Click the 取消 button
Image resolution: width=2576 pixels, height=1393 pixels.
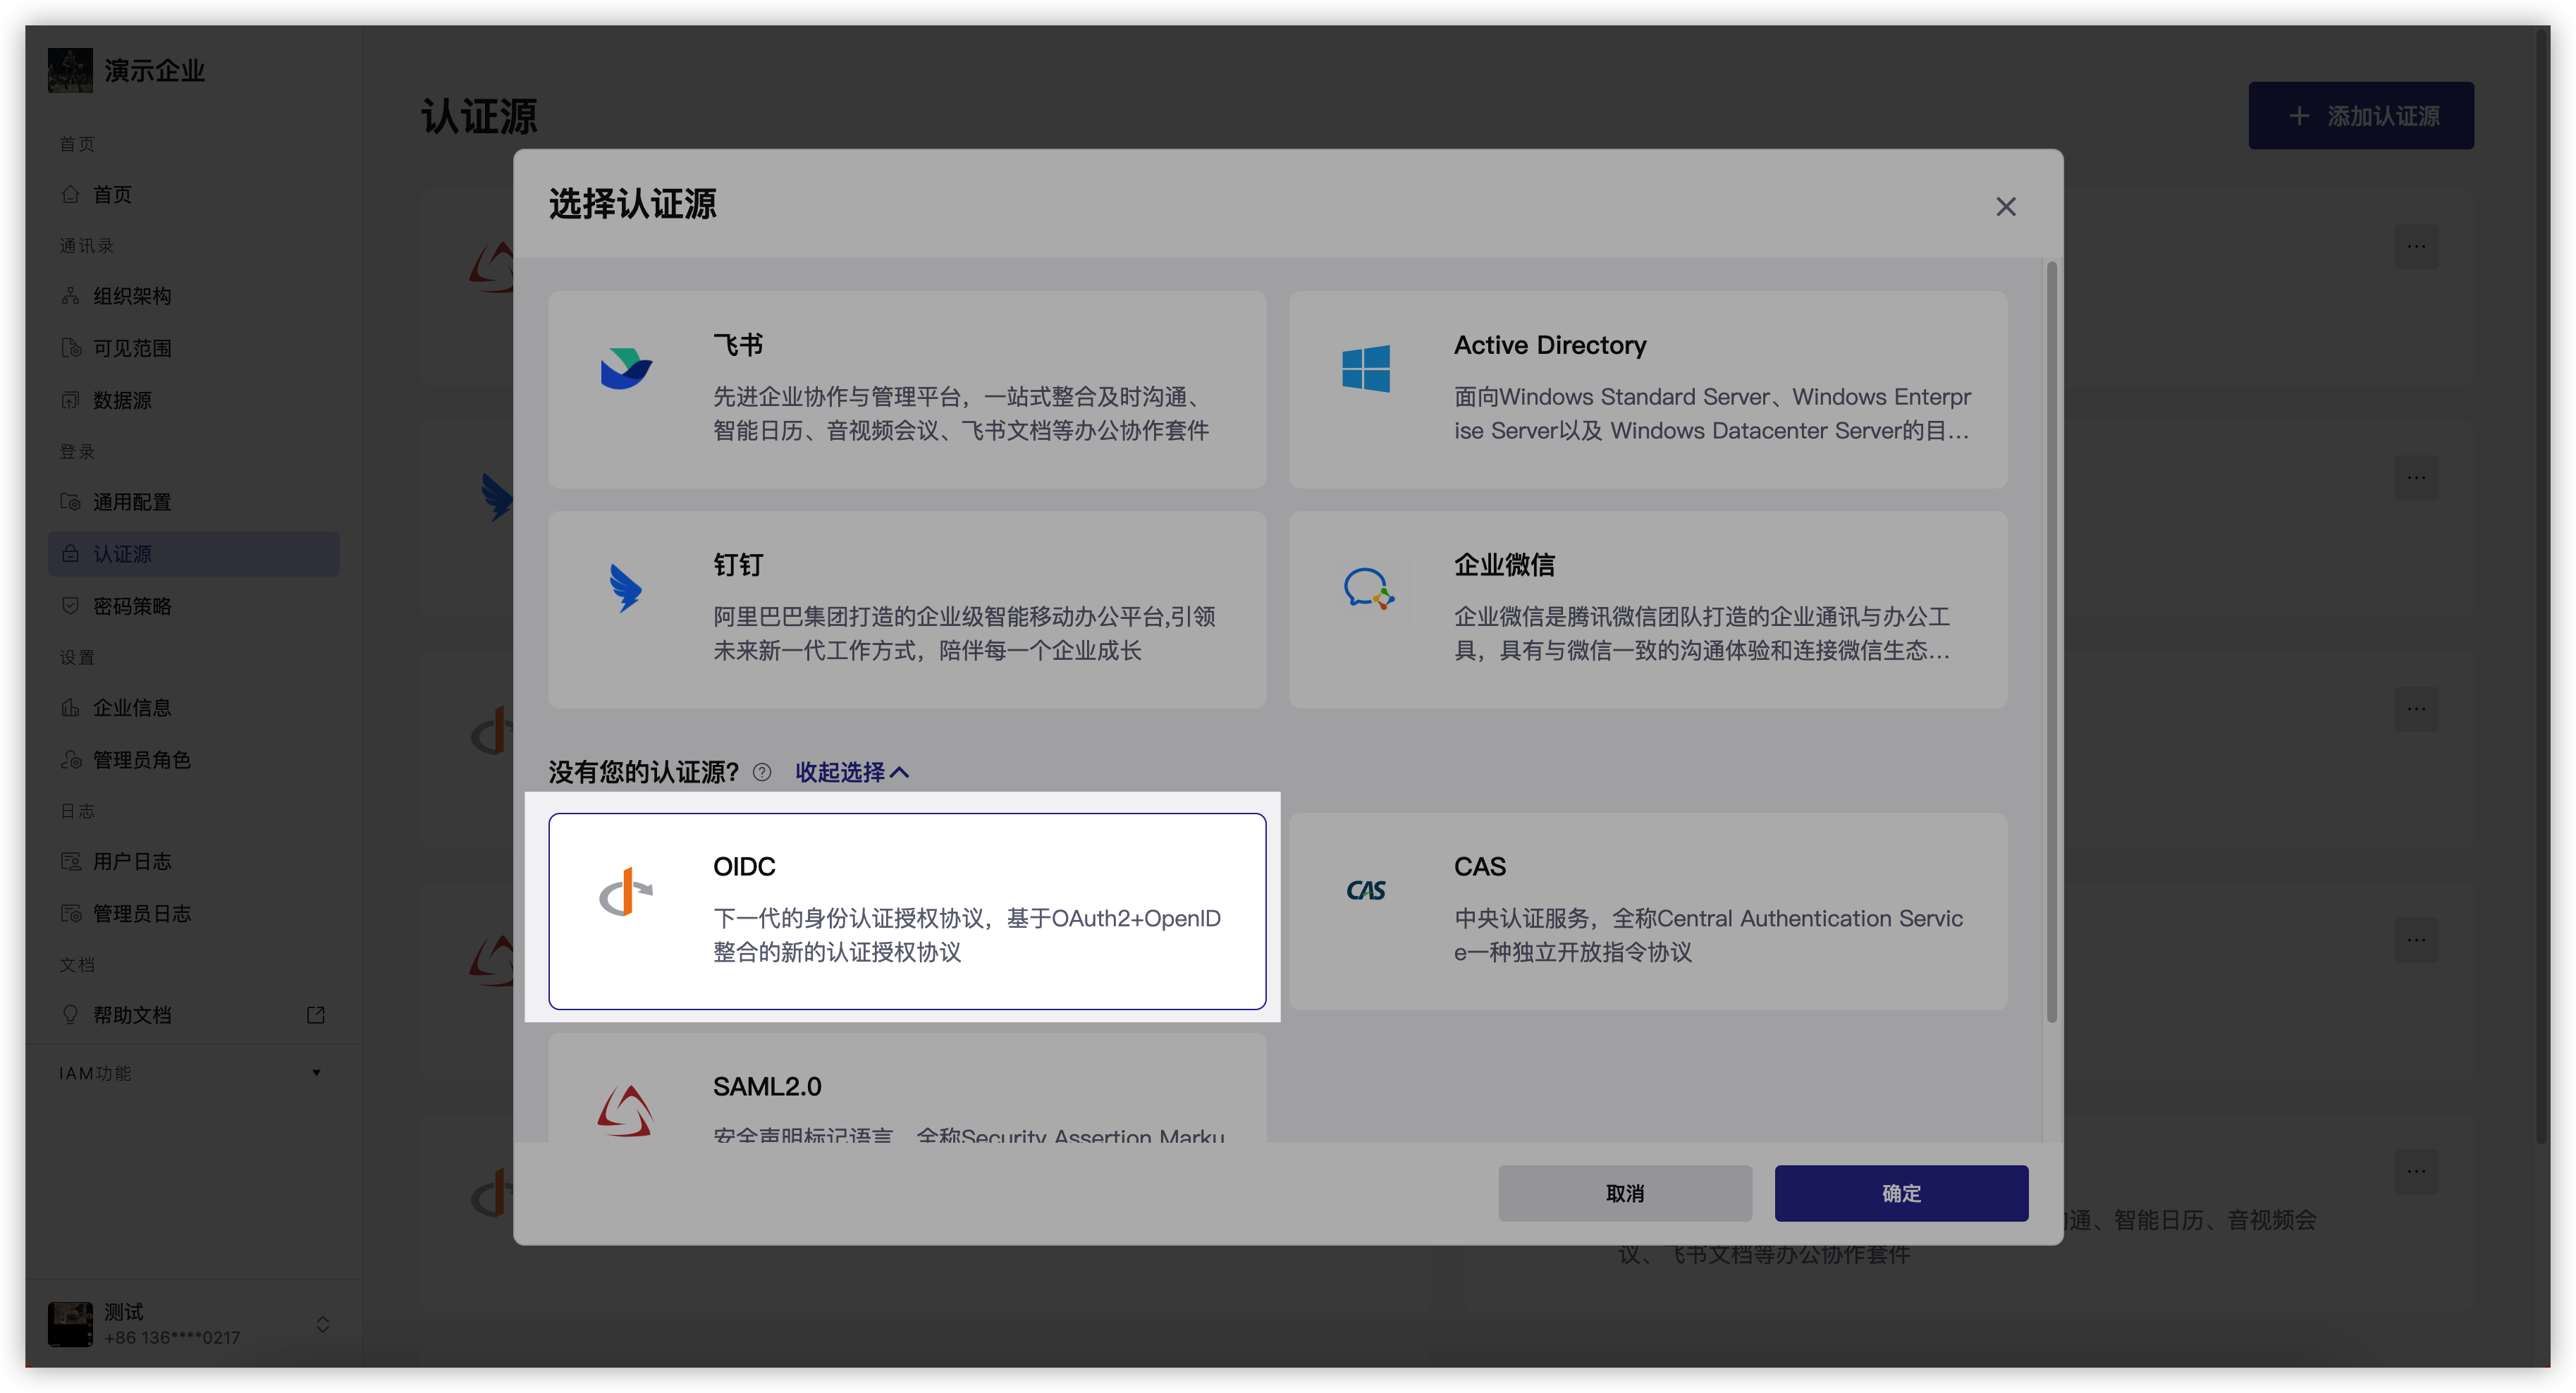(x=1624, y=1193)
